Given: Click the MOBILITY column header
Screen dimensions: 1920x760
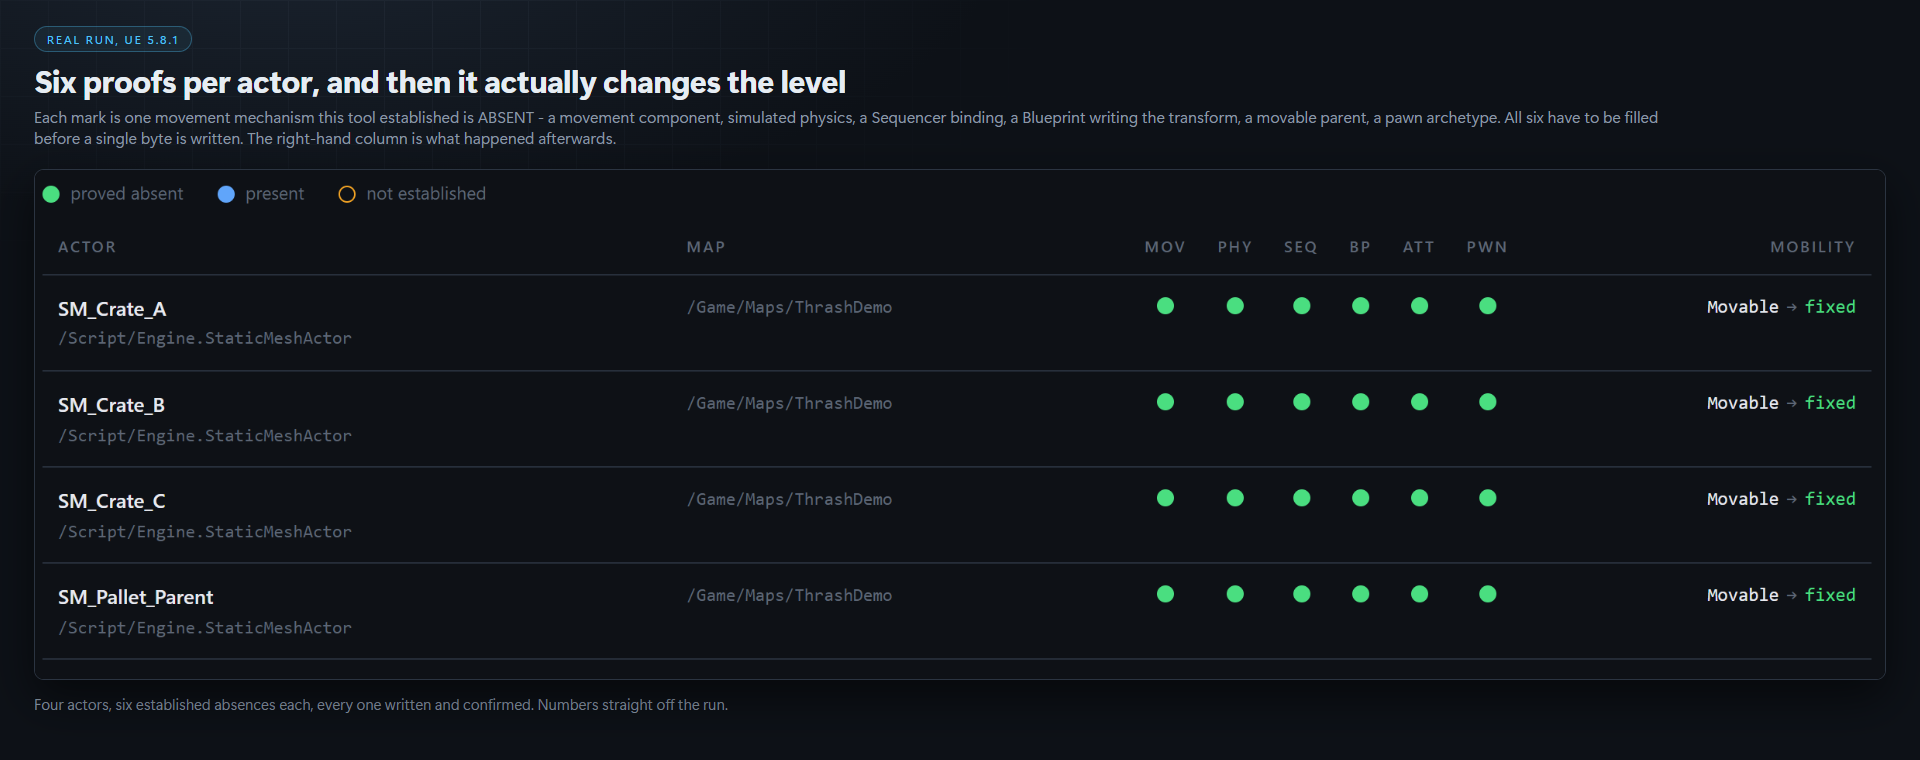Looking at the screenshot, I should [x=1812, y=247].
